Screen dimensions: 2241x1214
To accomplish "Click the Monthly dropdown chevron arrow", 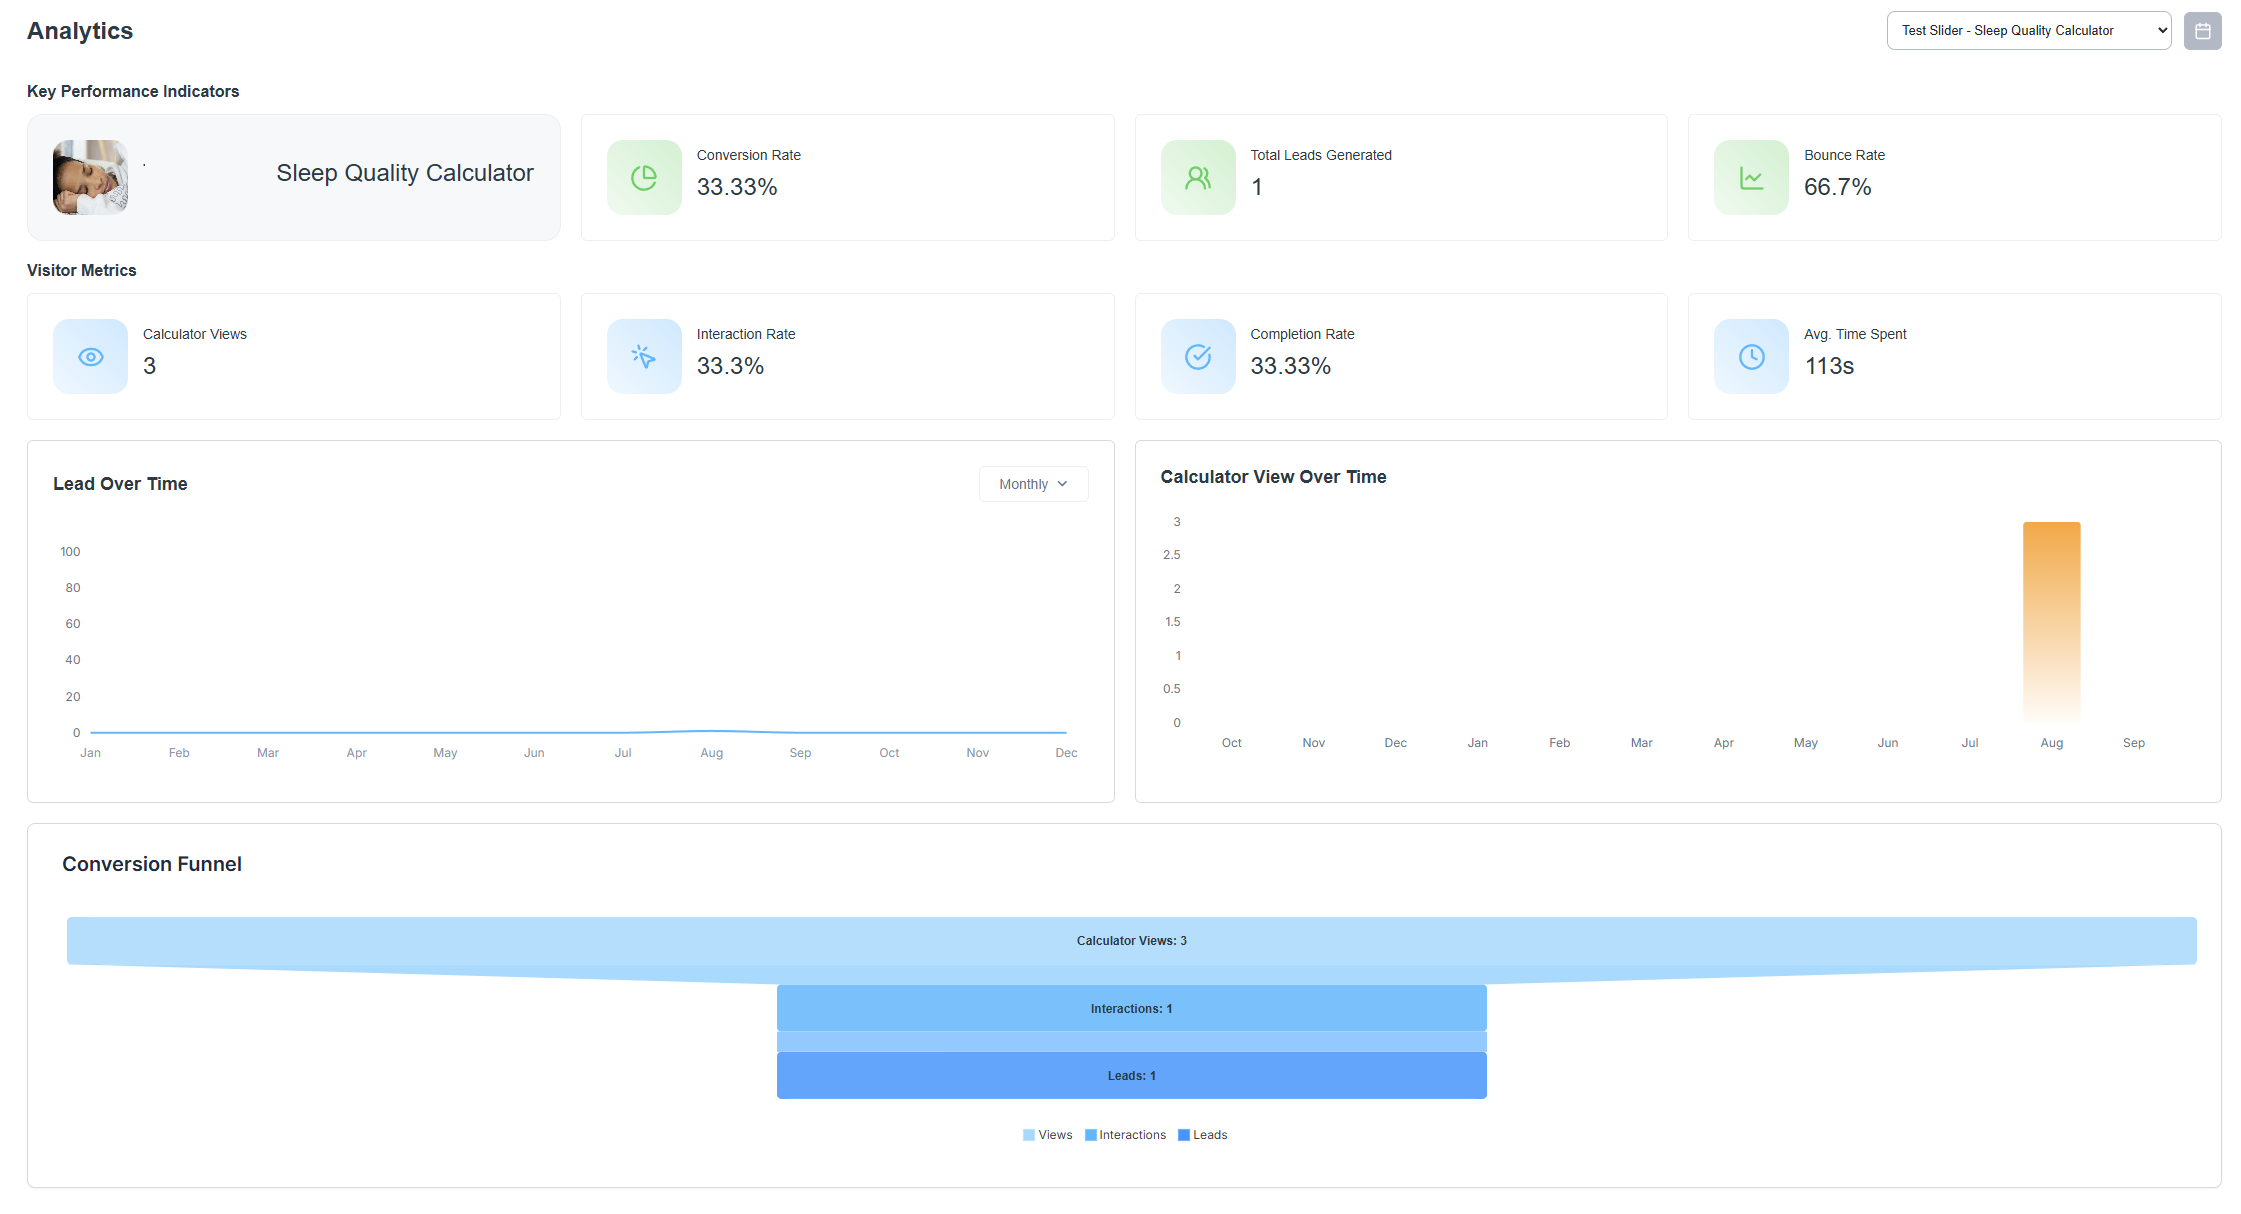I will [1063, 484].
